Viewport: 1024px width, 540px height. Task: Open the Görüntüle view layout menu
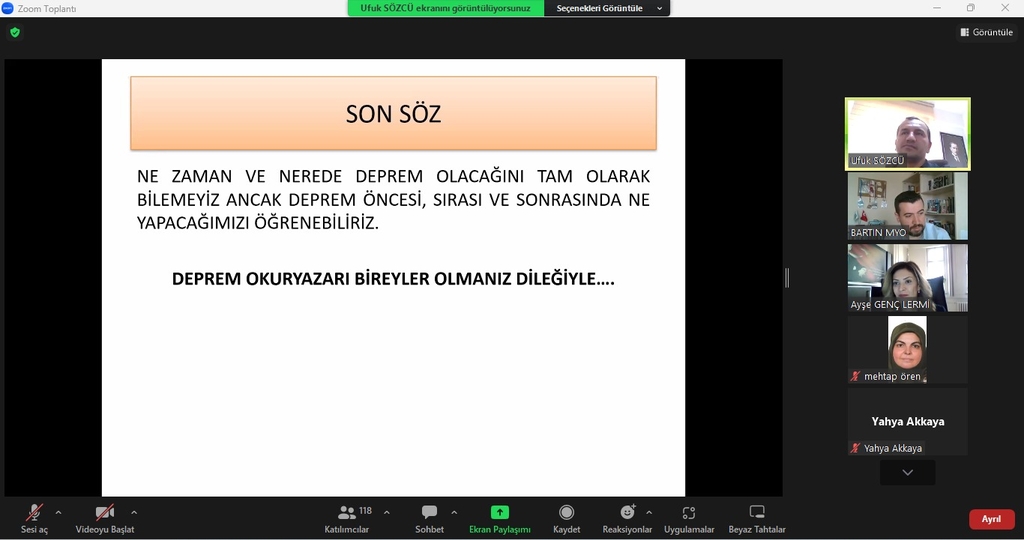coord(986,32)
